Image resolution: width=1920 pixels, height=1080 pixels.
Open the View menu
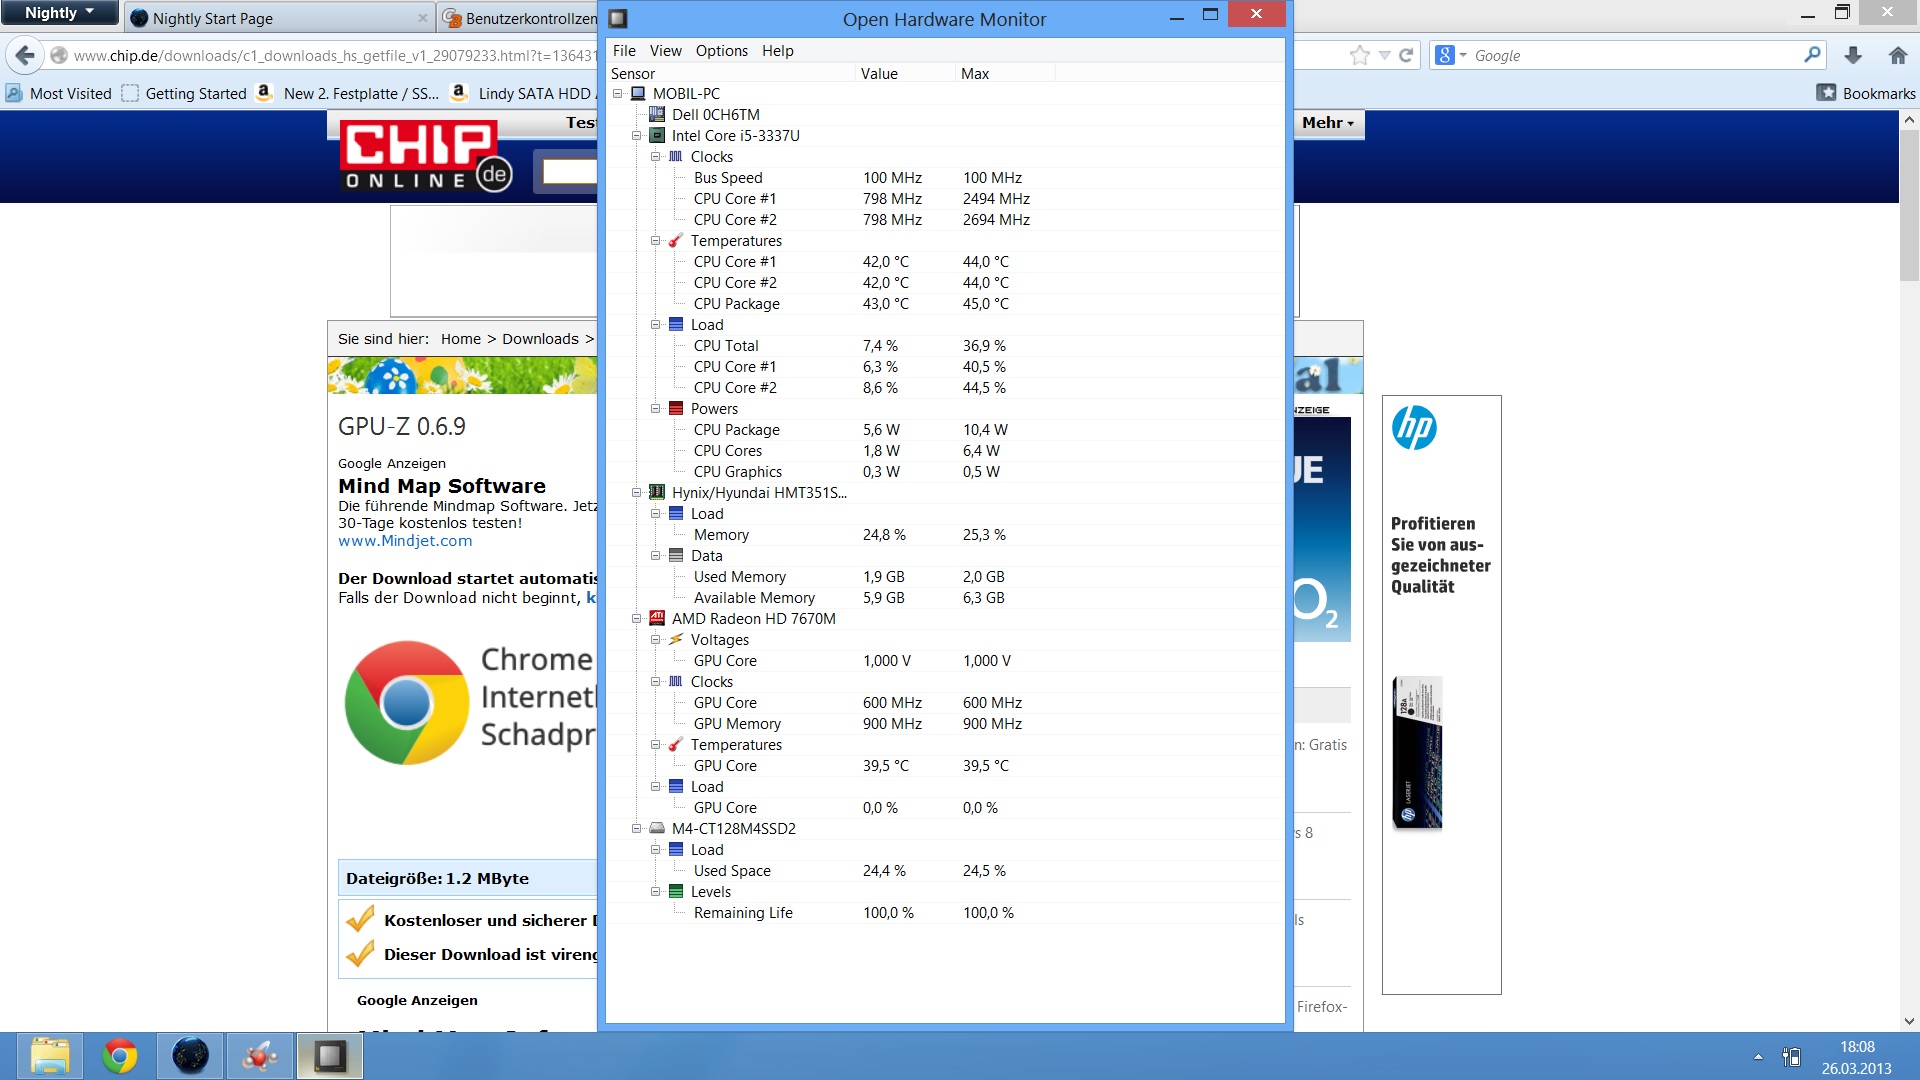pos(665,51)
